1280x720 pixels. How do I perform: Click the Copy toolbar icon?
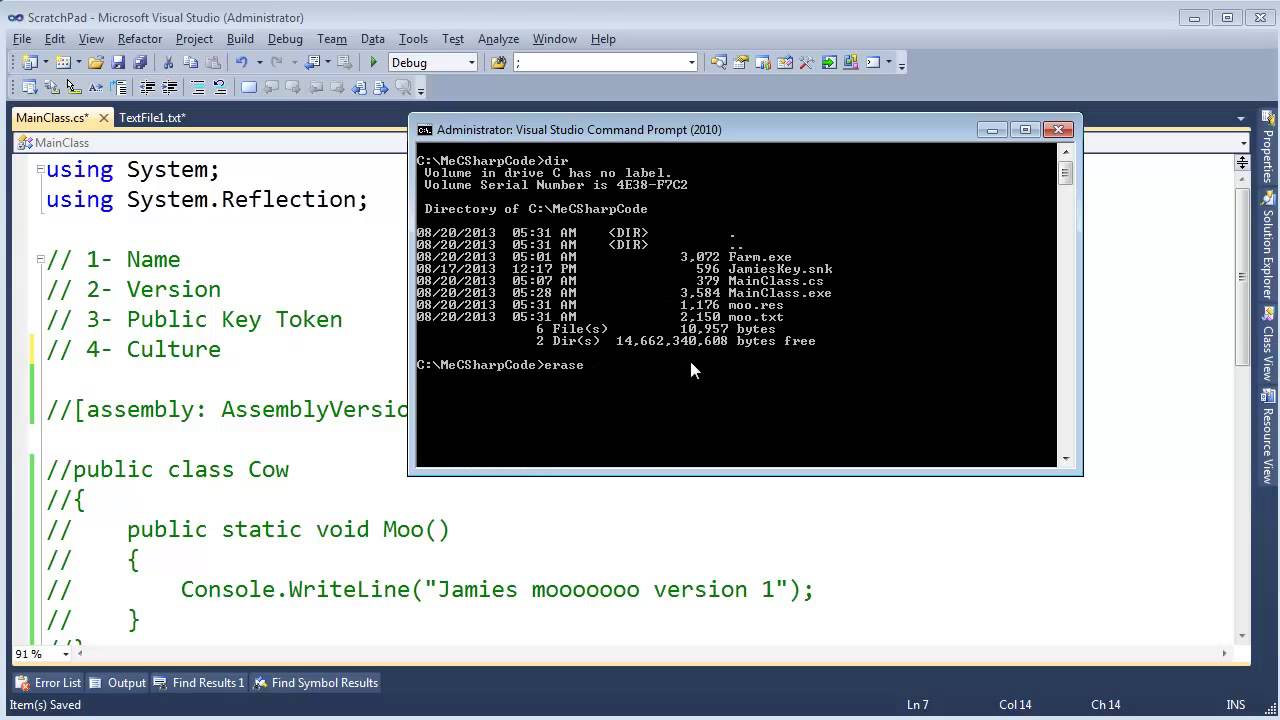click(190, 62)
